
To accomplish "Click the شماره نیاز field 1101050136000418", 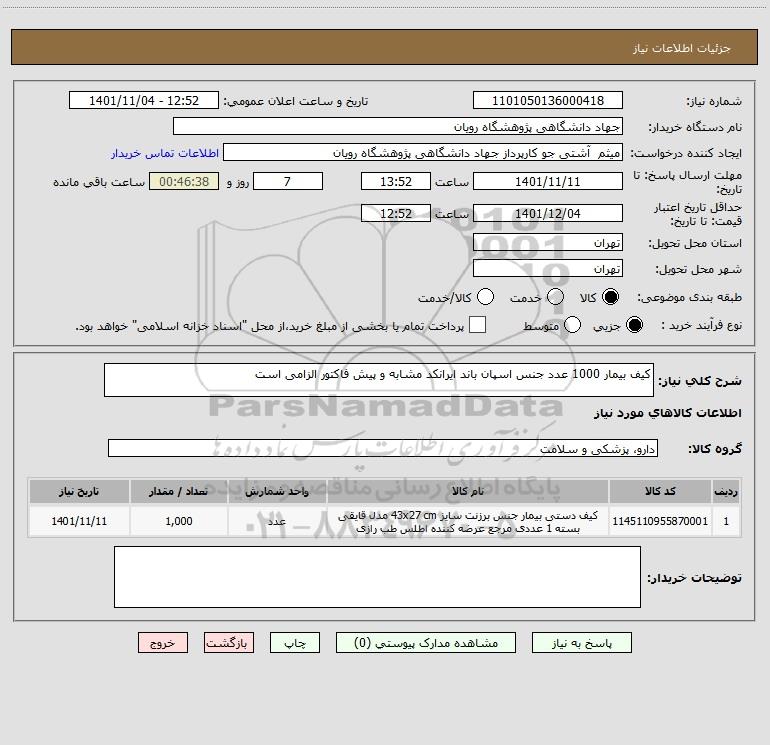I will pos(548,100).
